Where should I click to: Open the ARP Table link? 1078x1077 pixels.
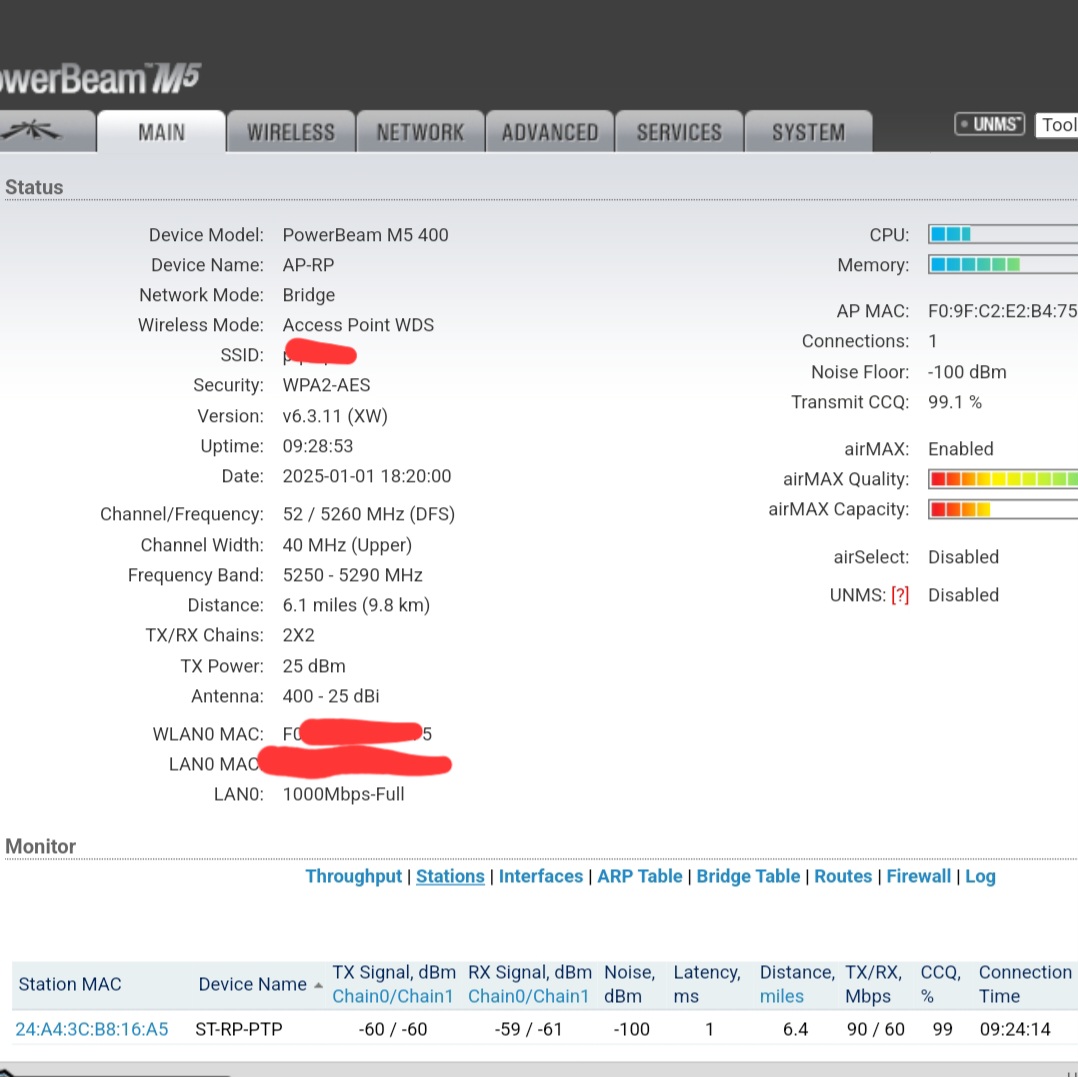click(639, 876)
